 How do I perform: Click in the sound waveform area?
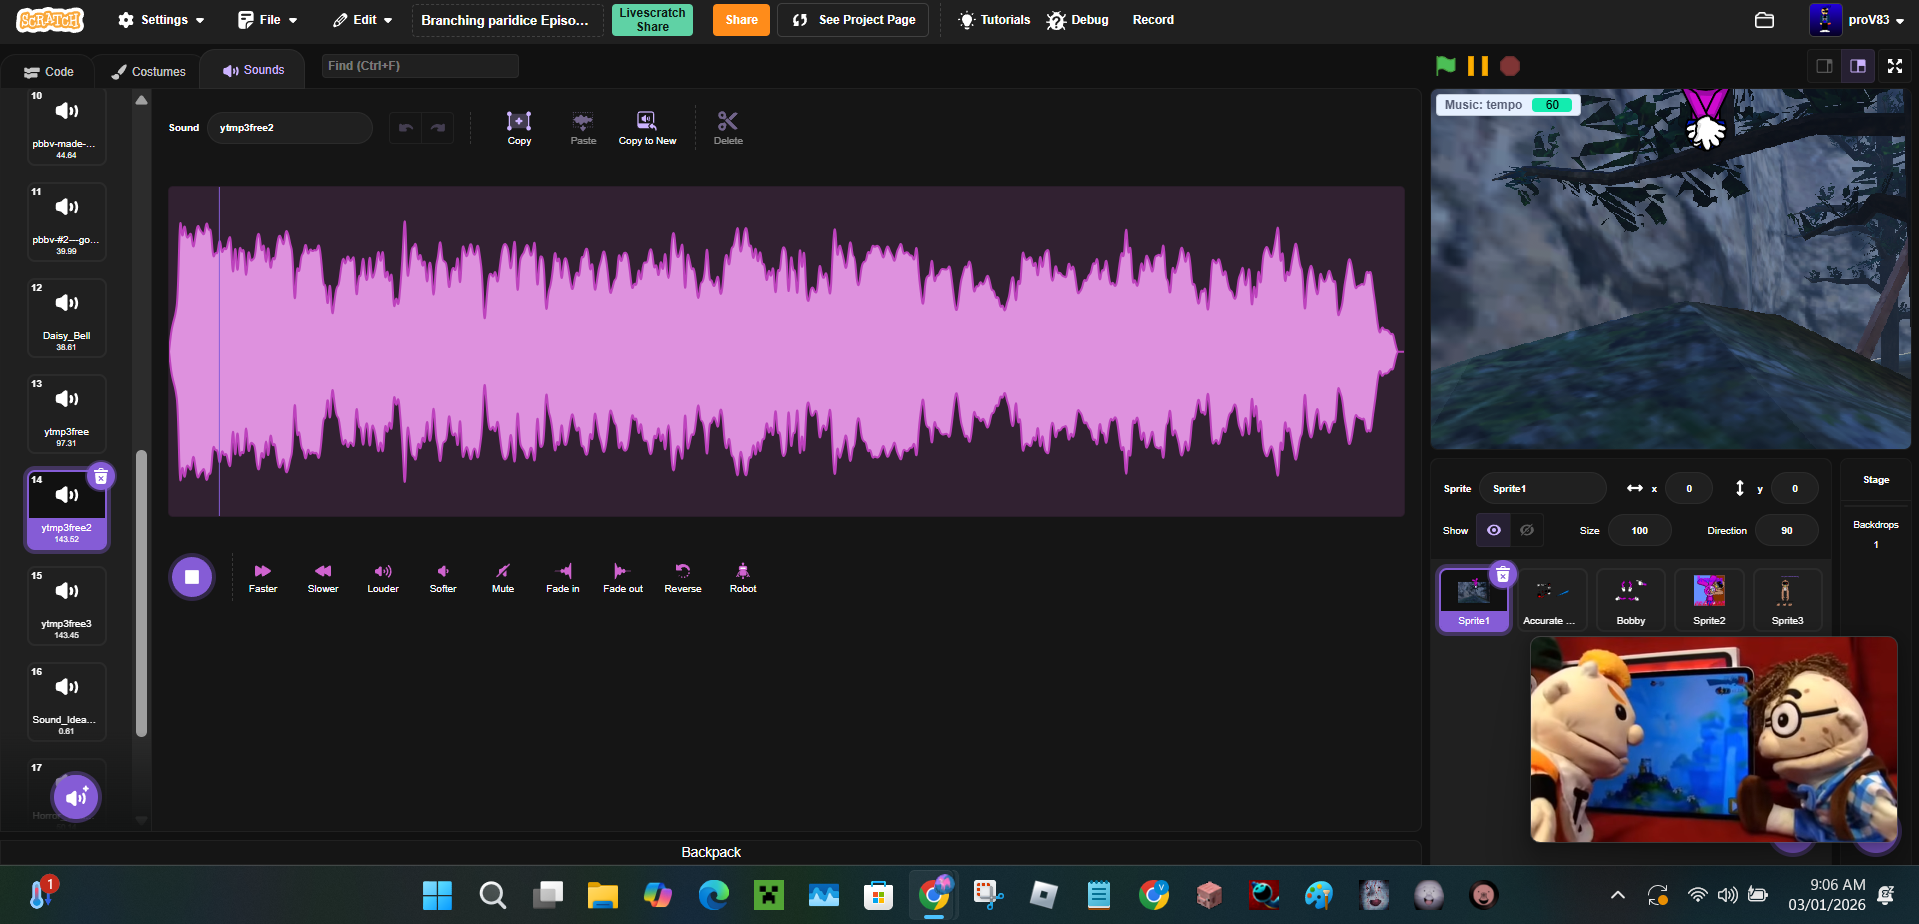(x=786, y=351)
